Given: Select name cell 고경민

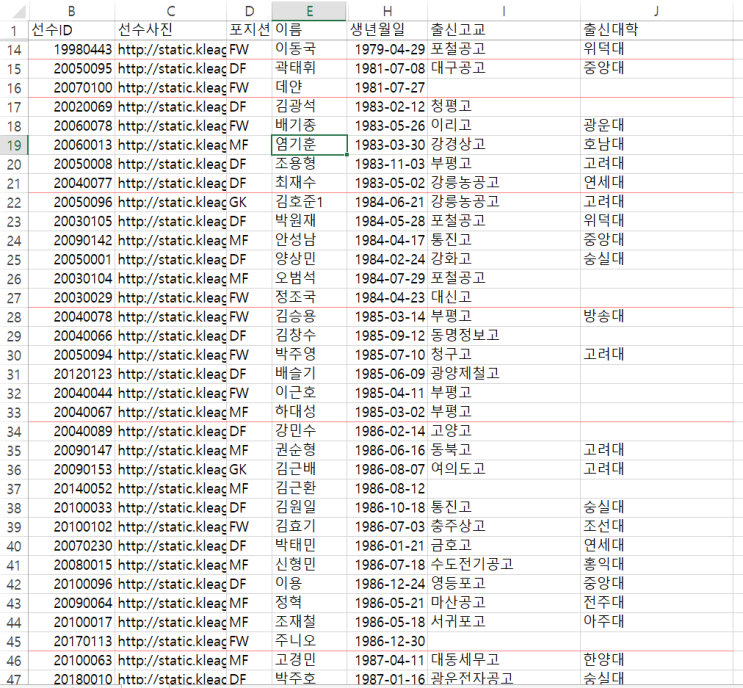Looking at the screenshot, I should click(309, 660).
